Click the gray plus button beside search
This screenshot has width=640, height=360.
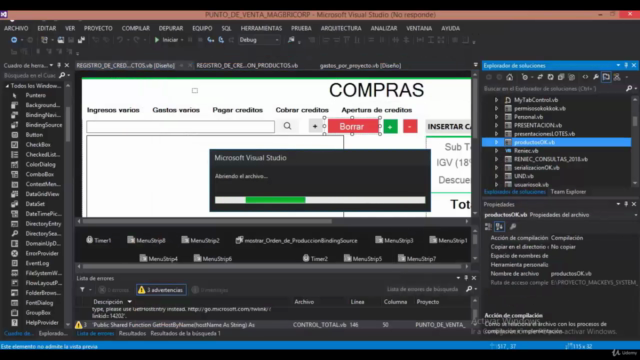click(315, 127)
